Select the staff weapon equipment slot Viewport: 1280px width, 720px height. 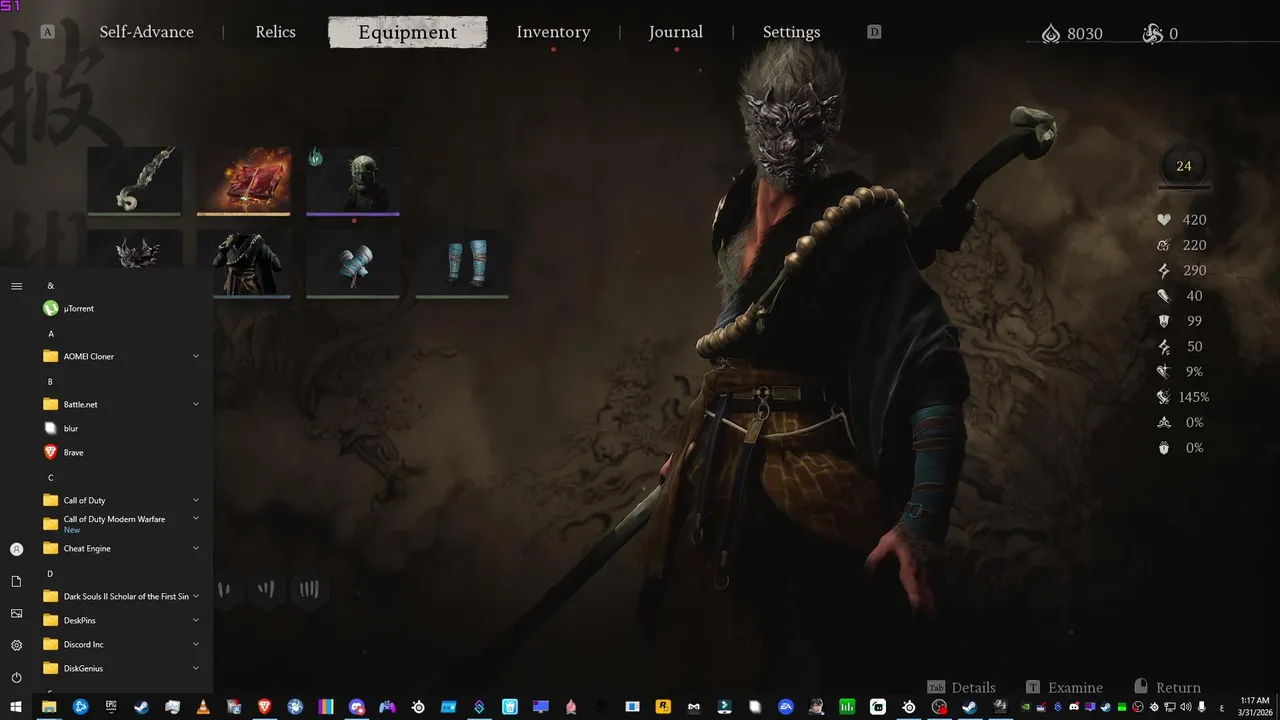(x=134, y=180)
